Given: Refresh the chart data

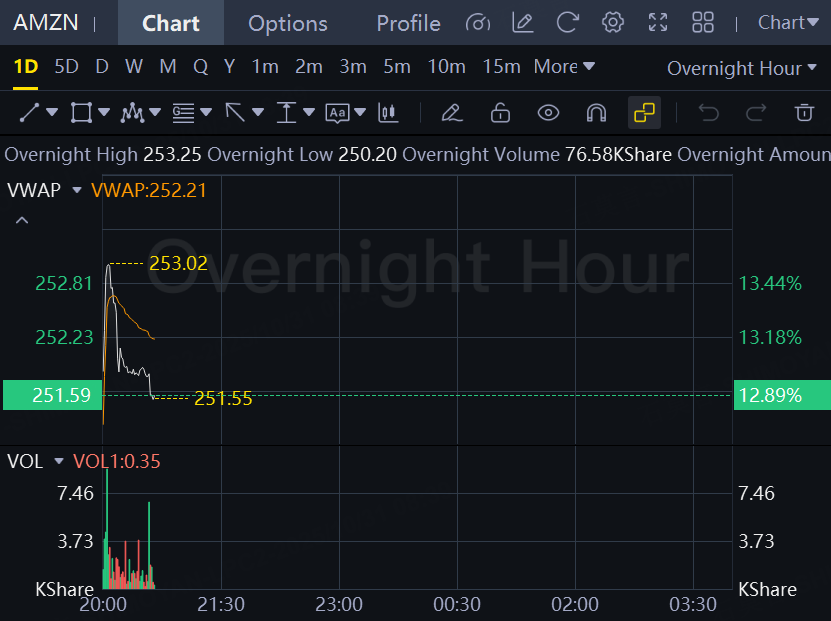Looking at the screenshot, I should point(567,23).
